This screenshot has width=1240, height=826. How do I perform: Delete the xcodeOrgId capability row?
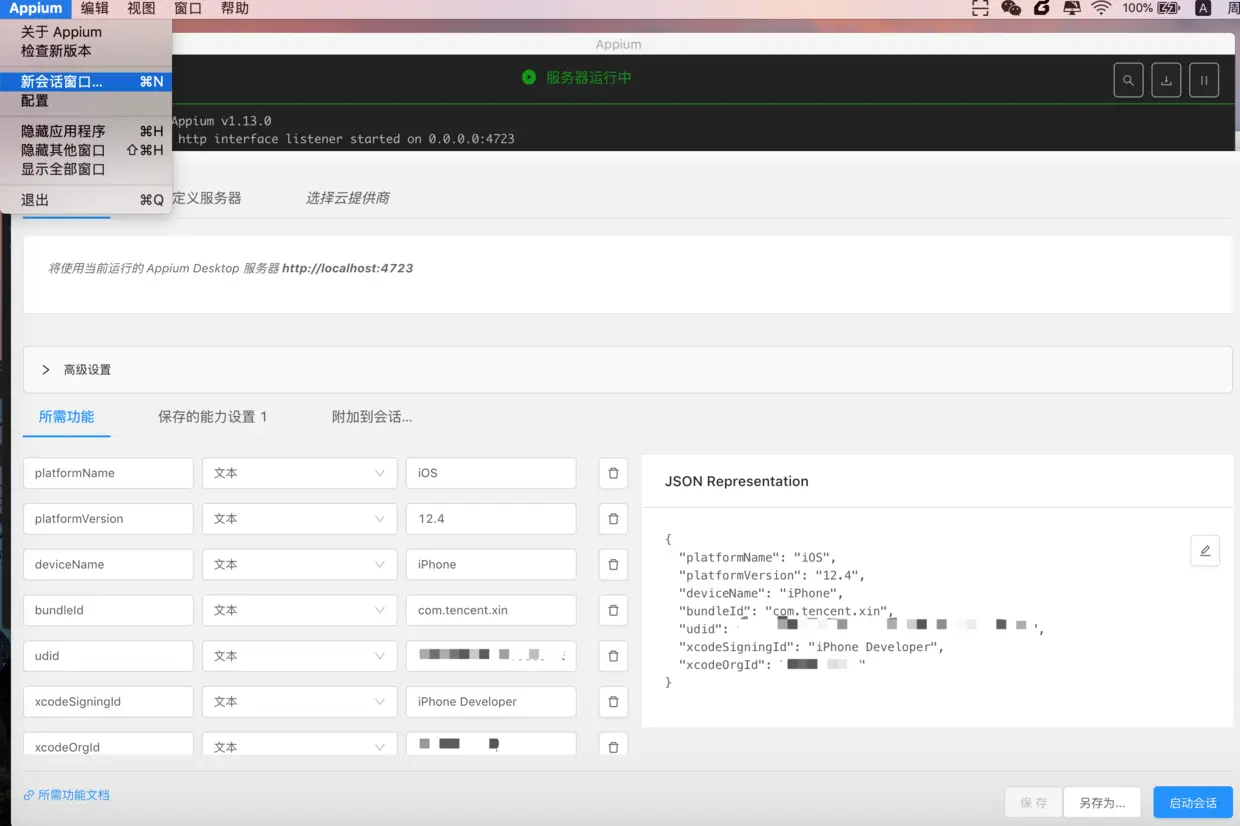pos(613,746)
